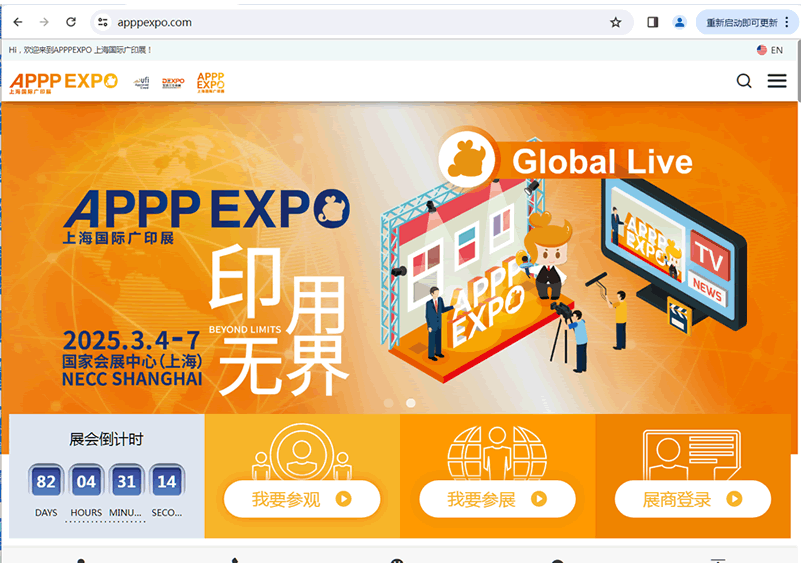
Task: View site information icon in address bar
Action: 103,22
